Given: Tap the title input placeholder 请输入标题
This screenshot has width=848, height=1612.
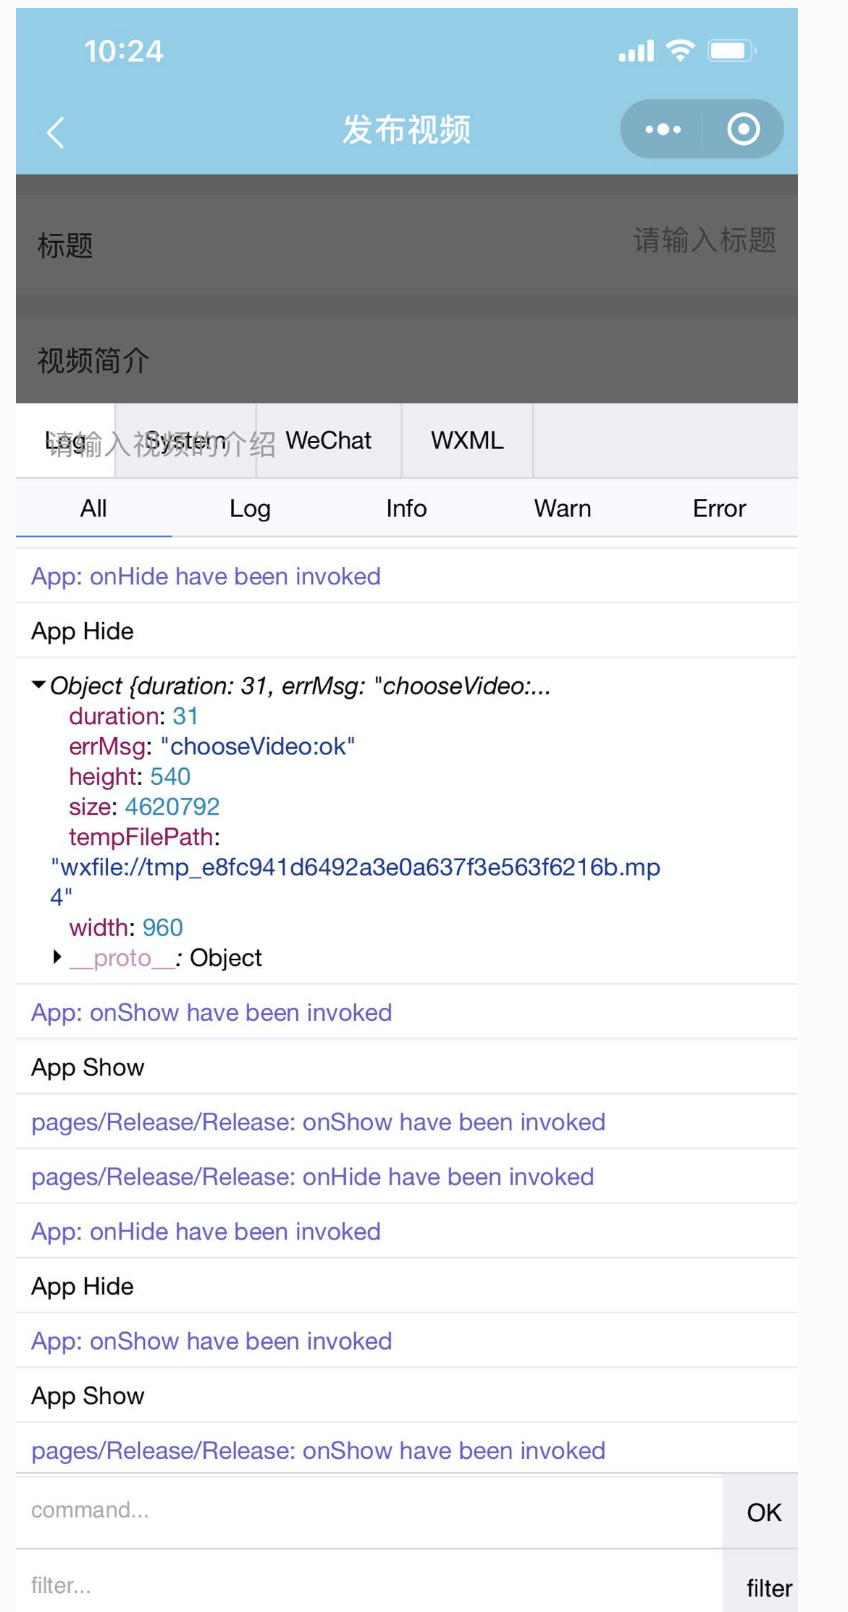Looking at the screenshot, I should pos(704,241).
